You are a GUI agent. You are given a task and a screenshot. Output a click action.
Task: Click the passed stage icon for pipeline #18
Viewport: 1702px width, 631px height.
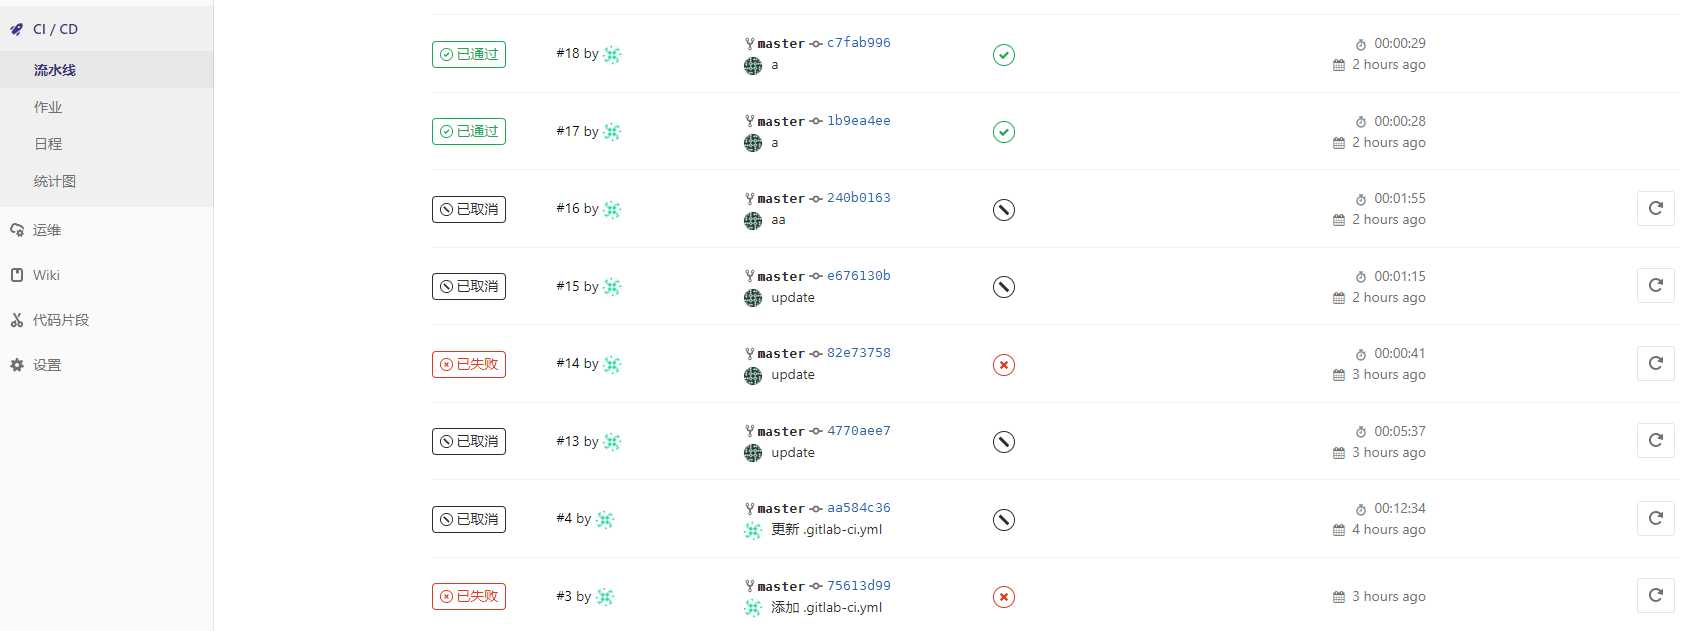pos(1004,55)
